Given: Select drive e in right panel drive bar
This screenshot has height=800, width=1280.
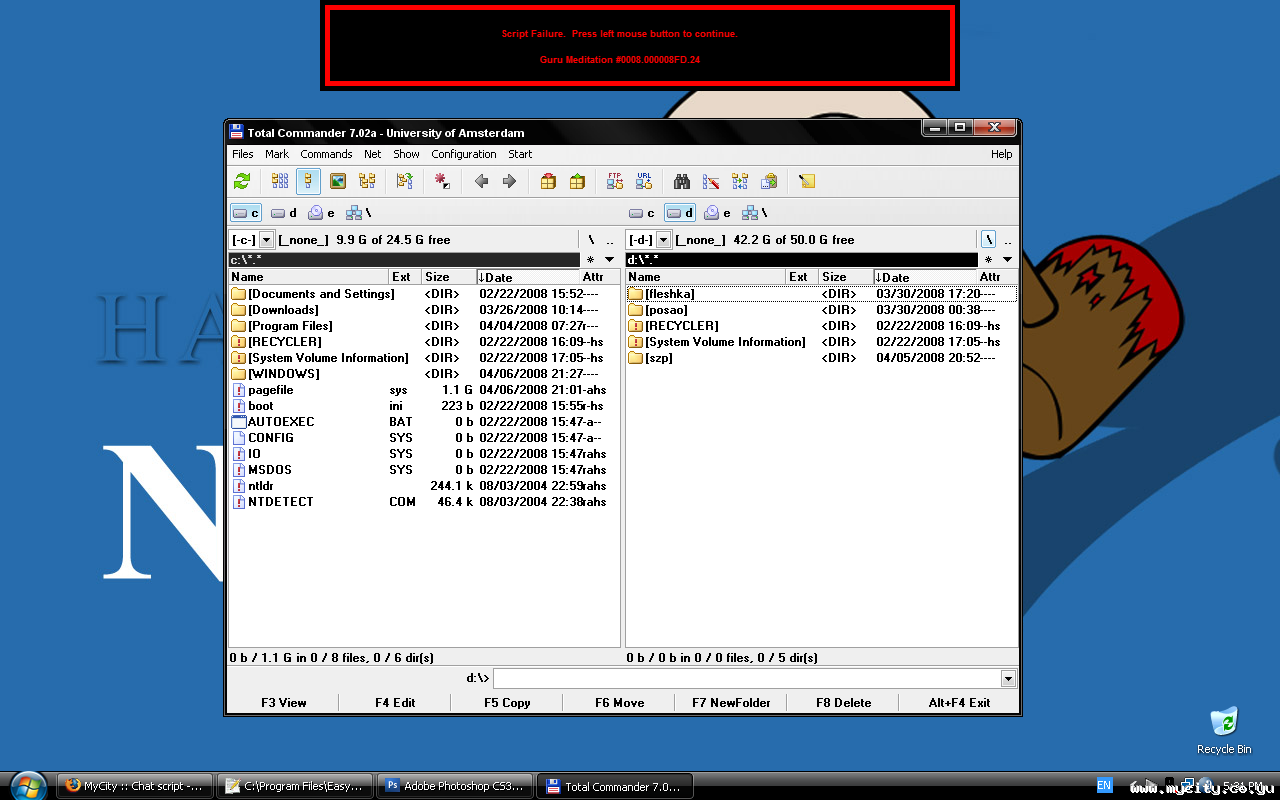Looking at the screenshot, I should [717, 213].
